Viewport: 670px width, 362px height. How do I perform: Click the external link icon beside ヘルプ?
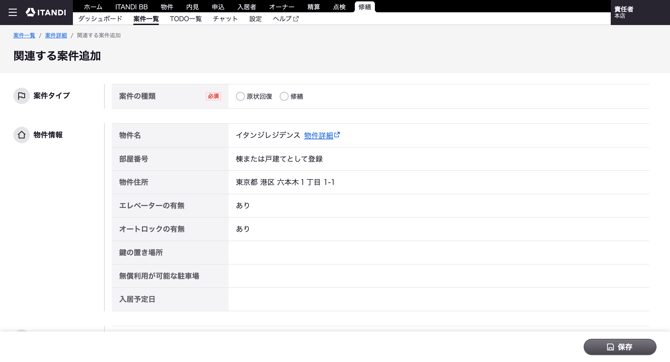click(x=296, y=19)
